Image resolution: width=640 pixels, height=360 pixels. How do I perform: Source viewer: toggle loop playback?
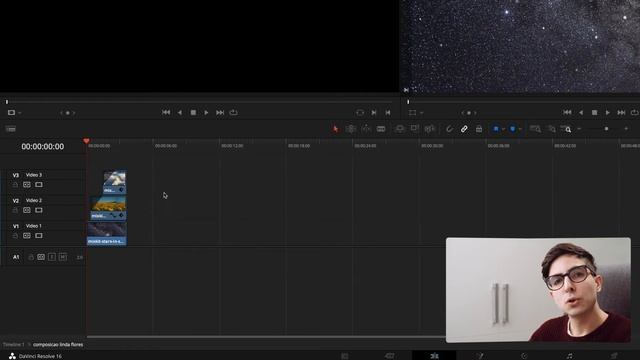pyautogui.click(x=233, y=112)
